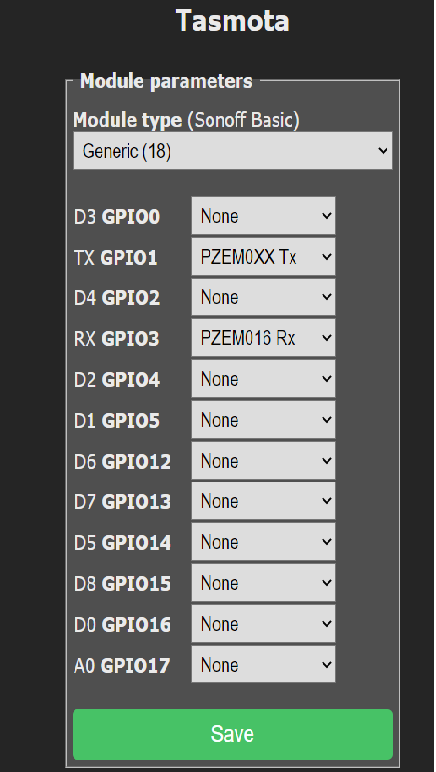Image resolution: width=436 pixels, height=772 pixels.
Task: Click the chevron arrow on Module type select
Action: coord(383,151)
